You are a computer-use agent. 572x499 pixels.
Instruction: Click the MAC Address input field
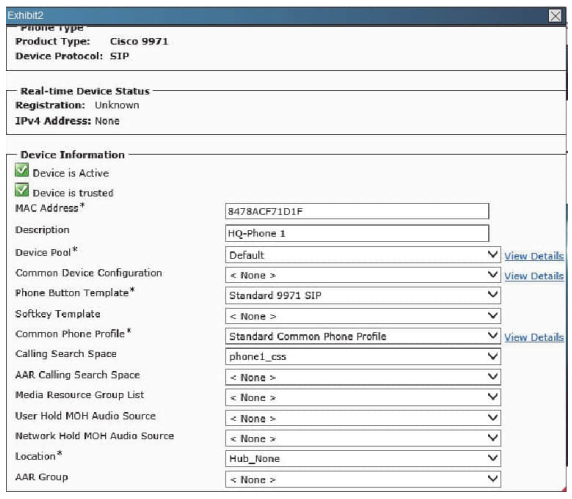pyautogui.click(x=357, y=211)
